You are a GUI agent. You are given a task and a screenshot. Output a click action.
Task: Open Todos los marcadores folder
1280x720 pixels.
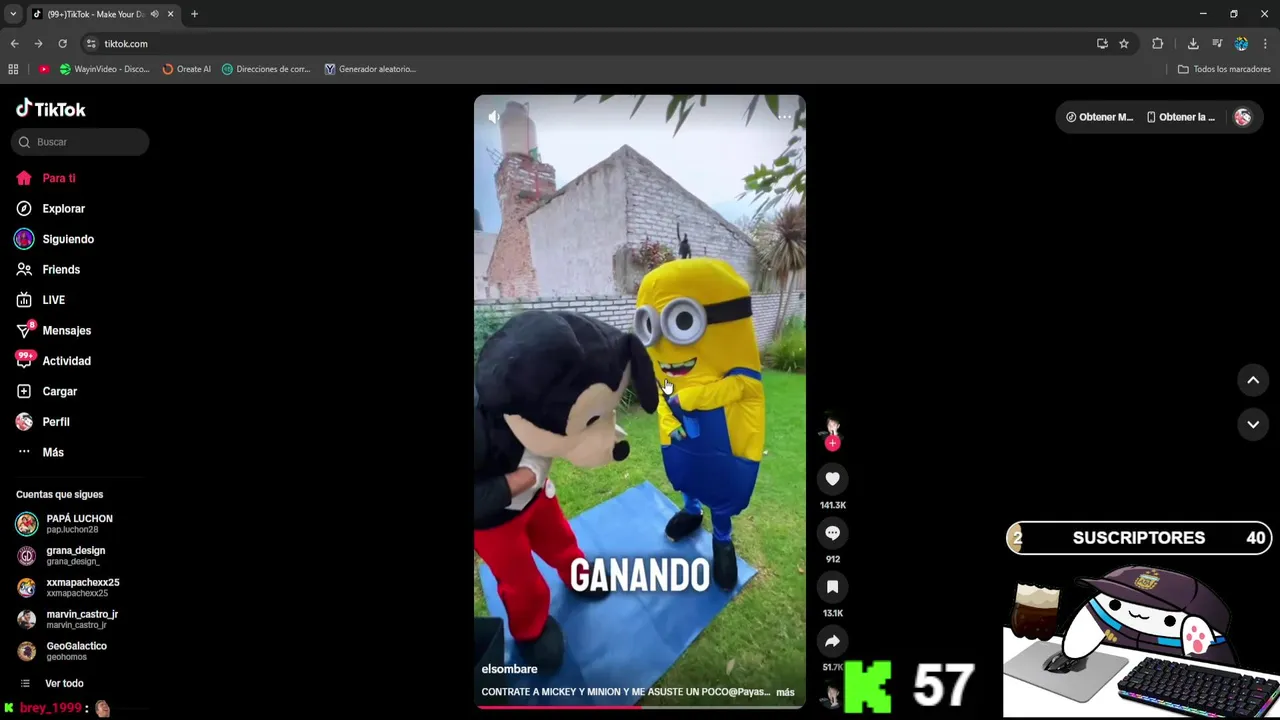[1224, 69]
